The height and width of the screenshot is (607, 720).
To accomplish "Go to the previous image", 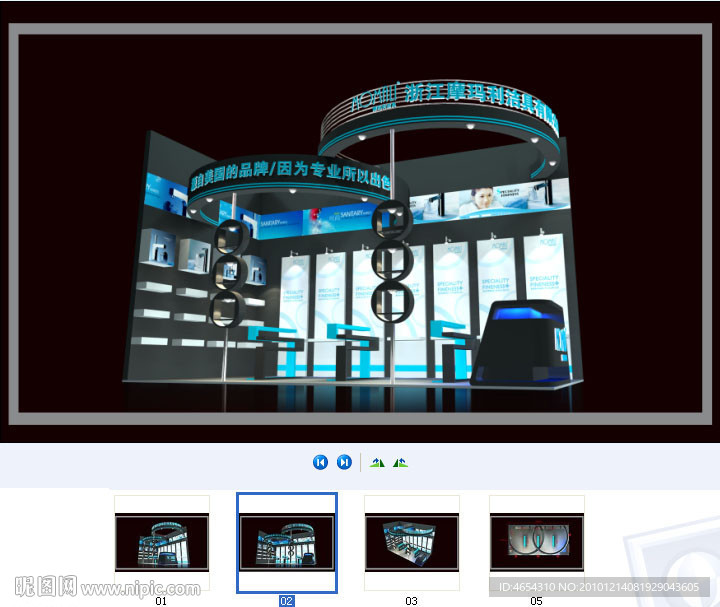I will click(x=320, y=462).
